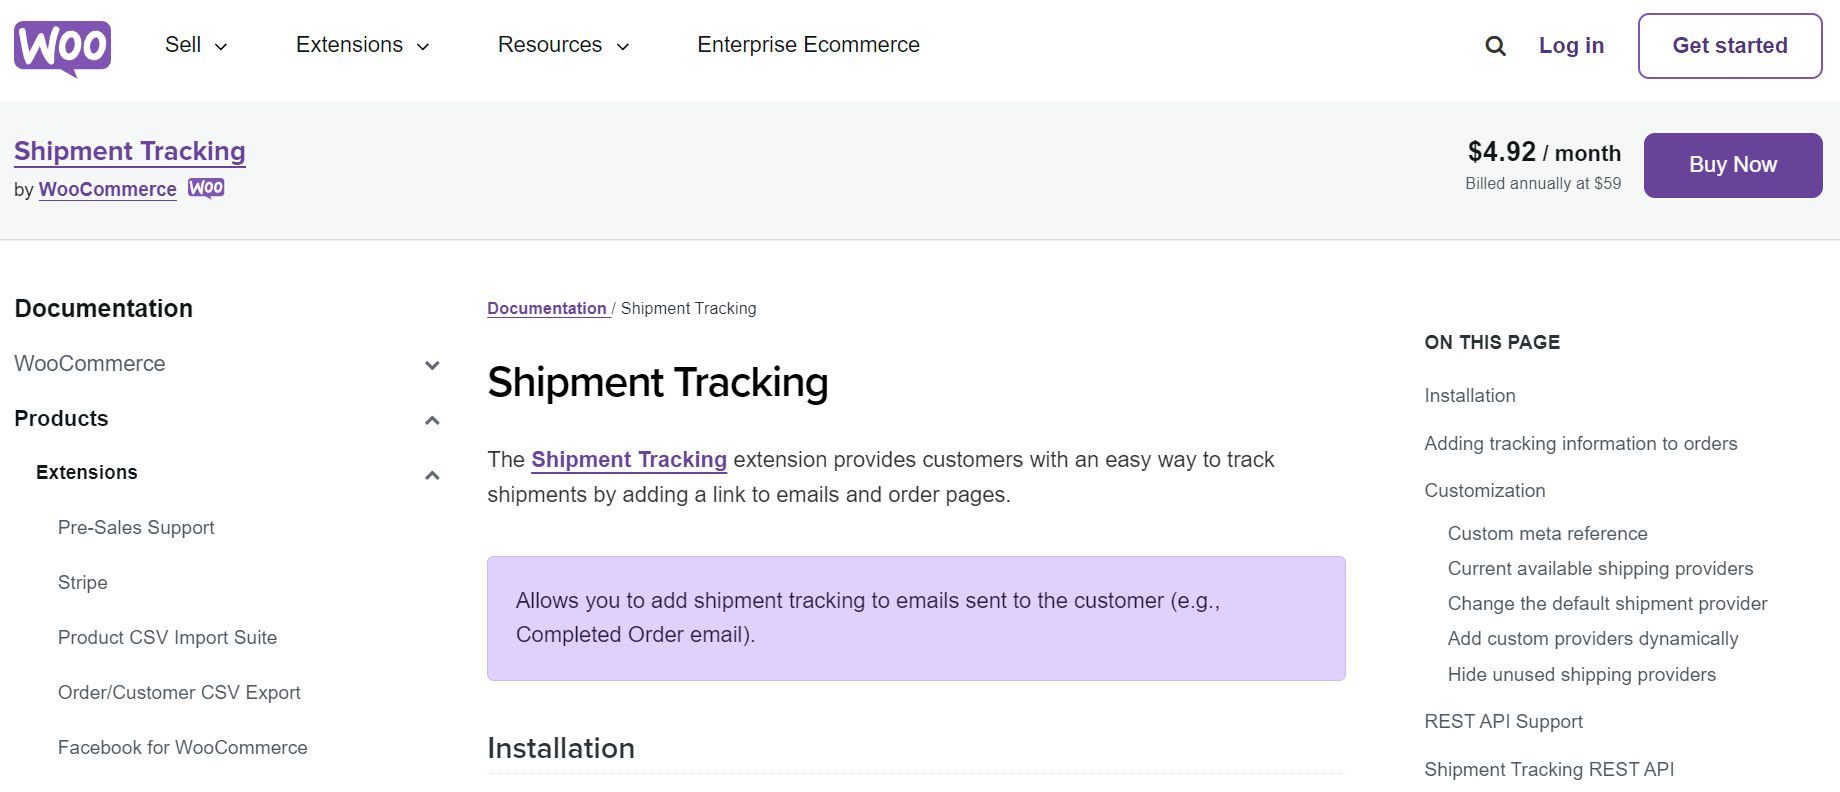The width and height of the screenshot is (1840, 792).
Task: Click the Woo logo in header
Action: (x=62, y=47)
